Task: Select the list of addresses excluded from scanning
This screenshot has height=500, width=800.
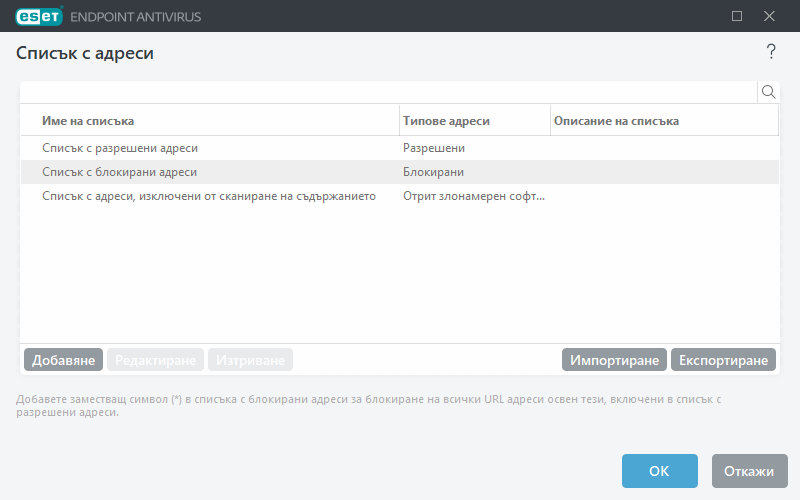Action: pyautogui.click(x=208, y=196)
